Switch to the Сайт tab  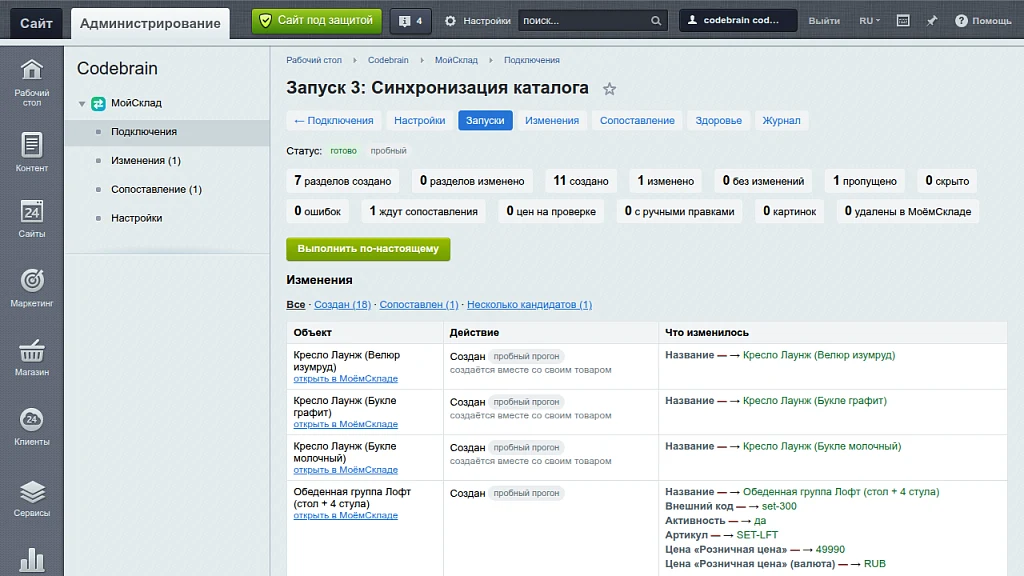click(x=36, y=24)
